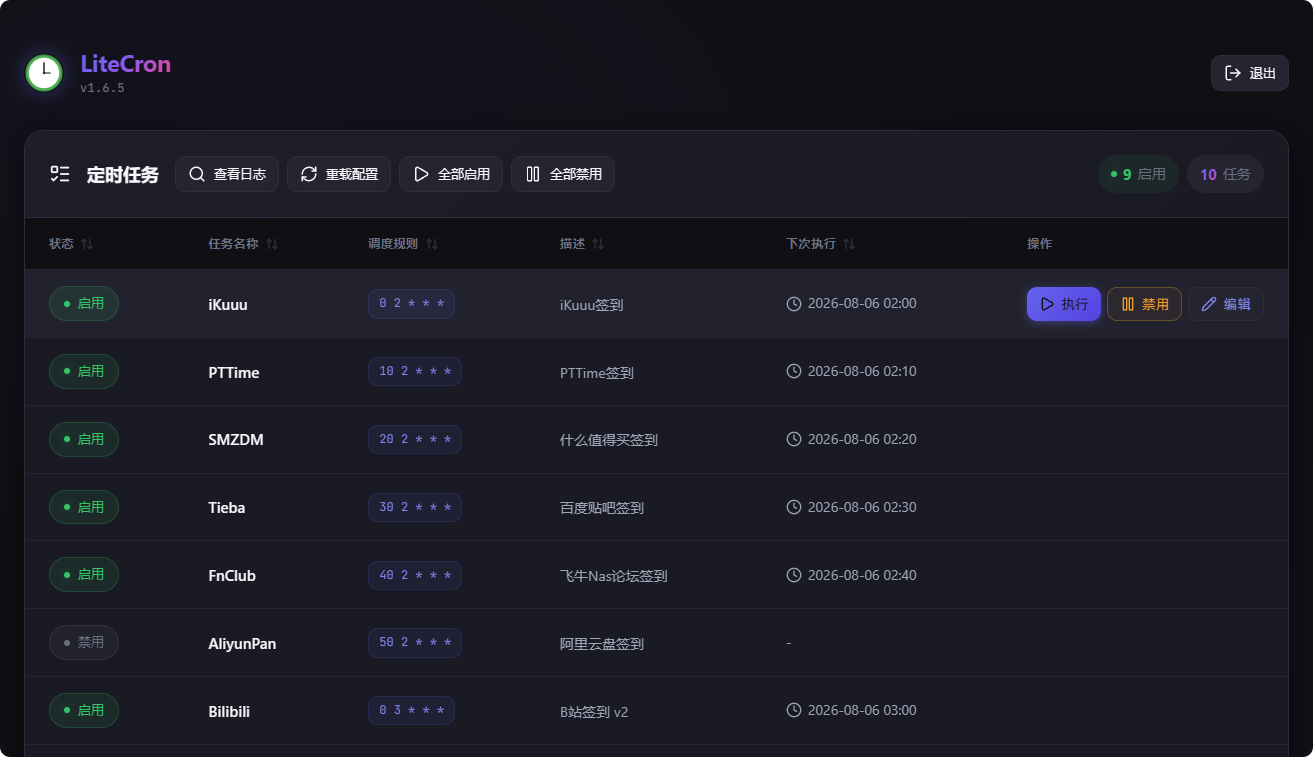
Task: Click next run 2026-08-06 02:10
Action: [851, 371]
